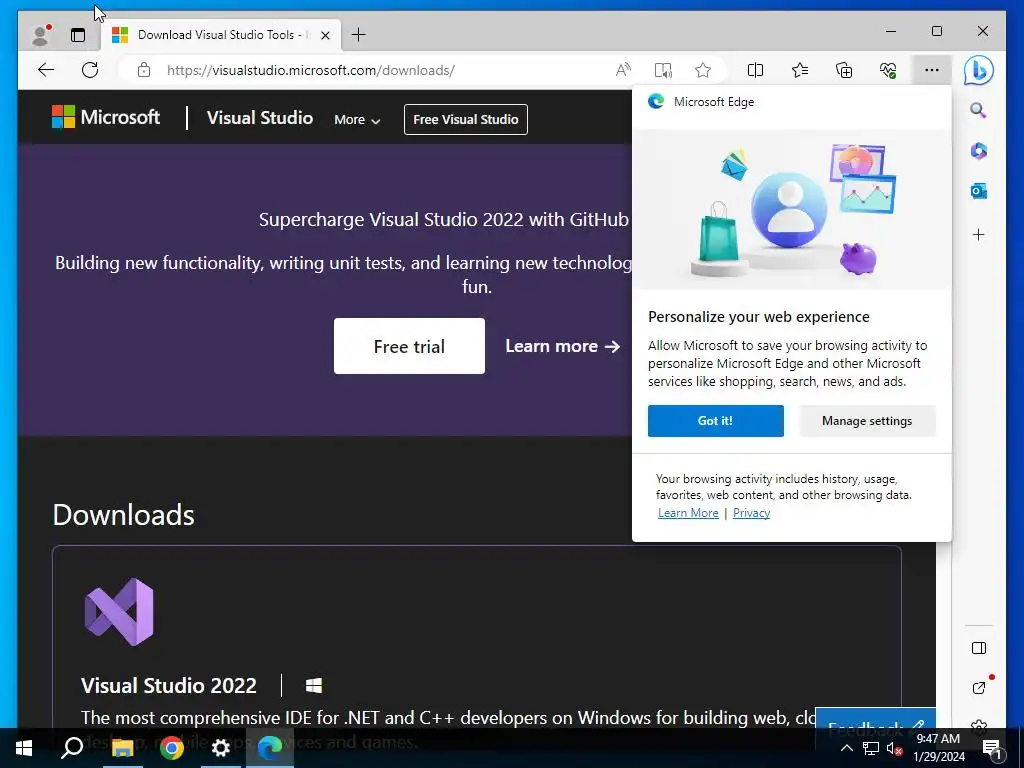This screenshot has width=1024, height=768.
Task: Refresh the page
Action: [x=90, y=70]
